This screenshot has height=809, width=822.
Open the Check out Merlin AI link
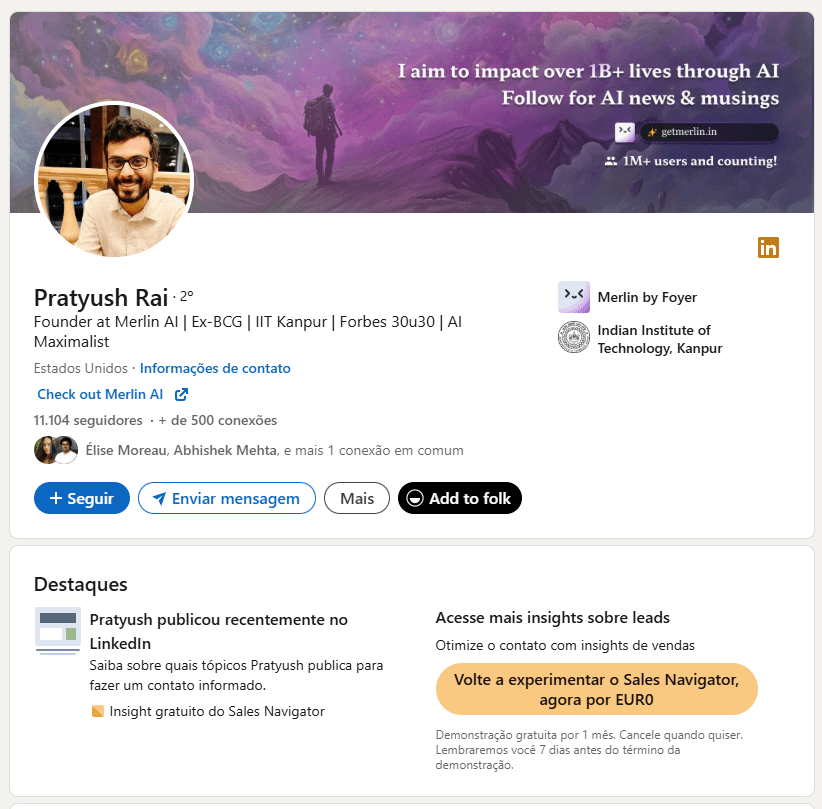[100, 394]
